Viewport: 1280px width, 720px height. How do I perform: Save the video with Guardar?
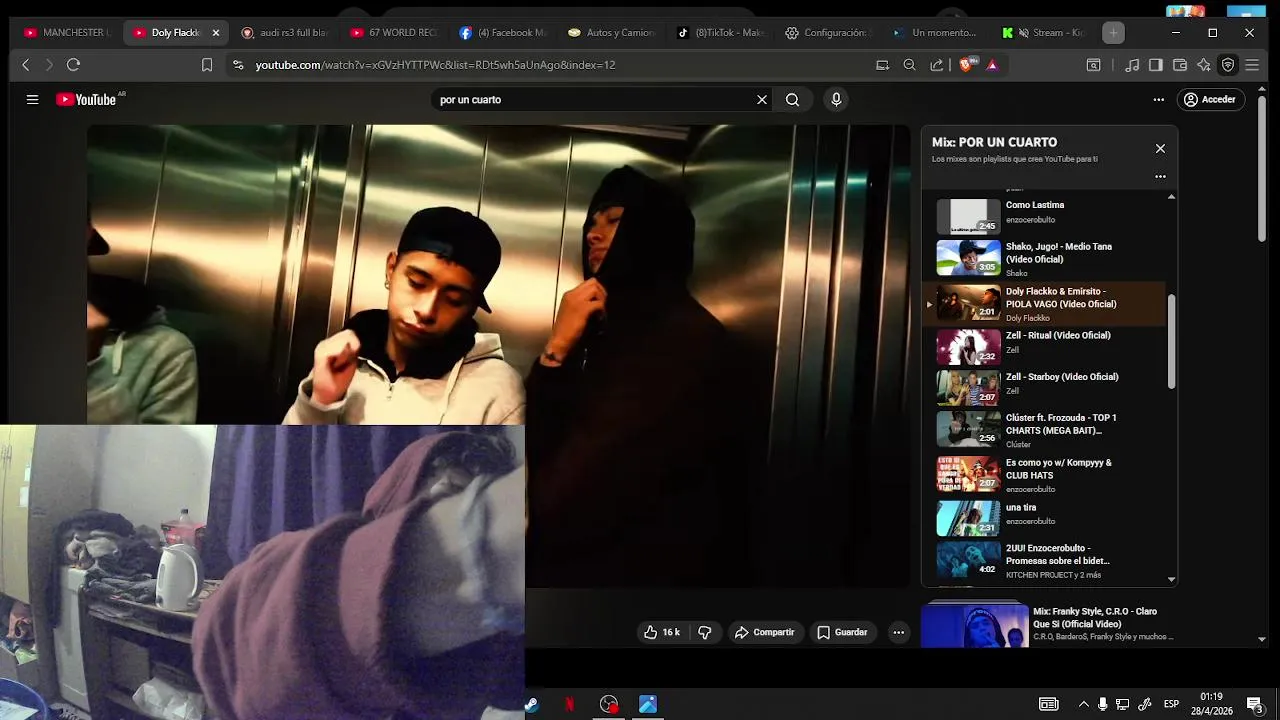pyautogui.click(x=842, y=632)
